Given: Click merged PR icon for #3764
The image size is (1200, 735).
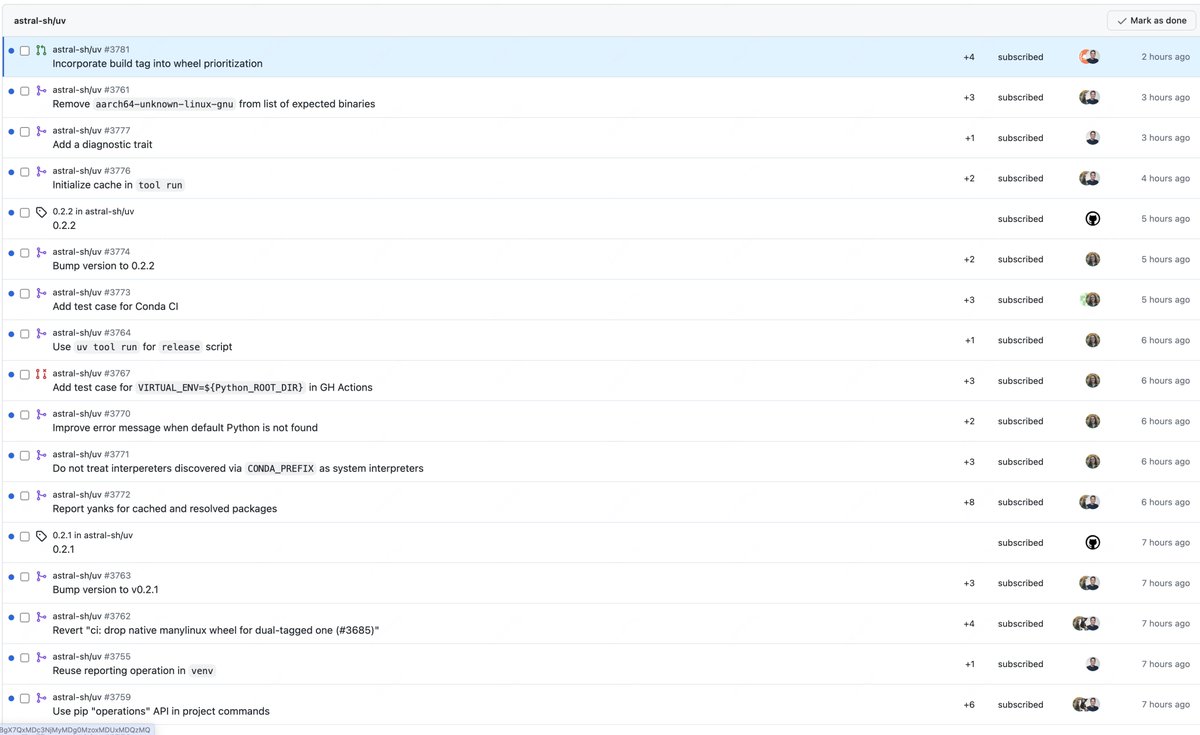Looking at the screenshot, I should click(41, 333).
